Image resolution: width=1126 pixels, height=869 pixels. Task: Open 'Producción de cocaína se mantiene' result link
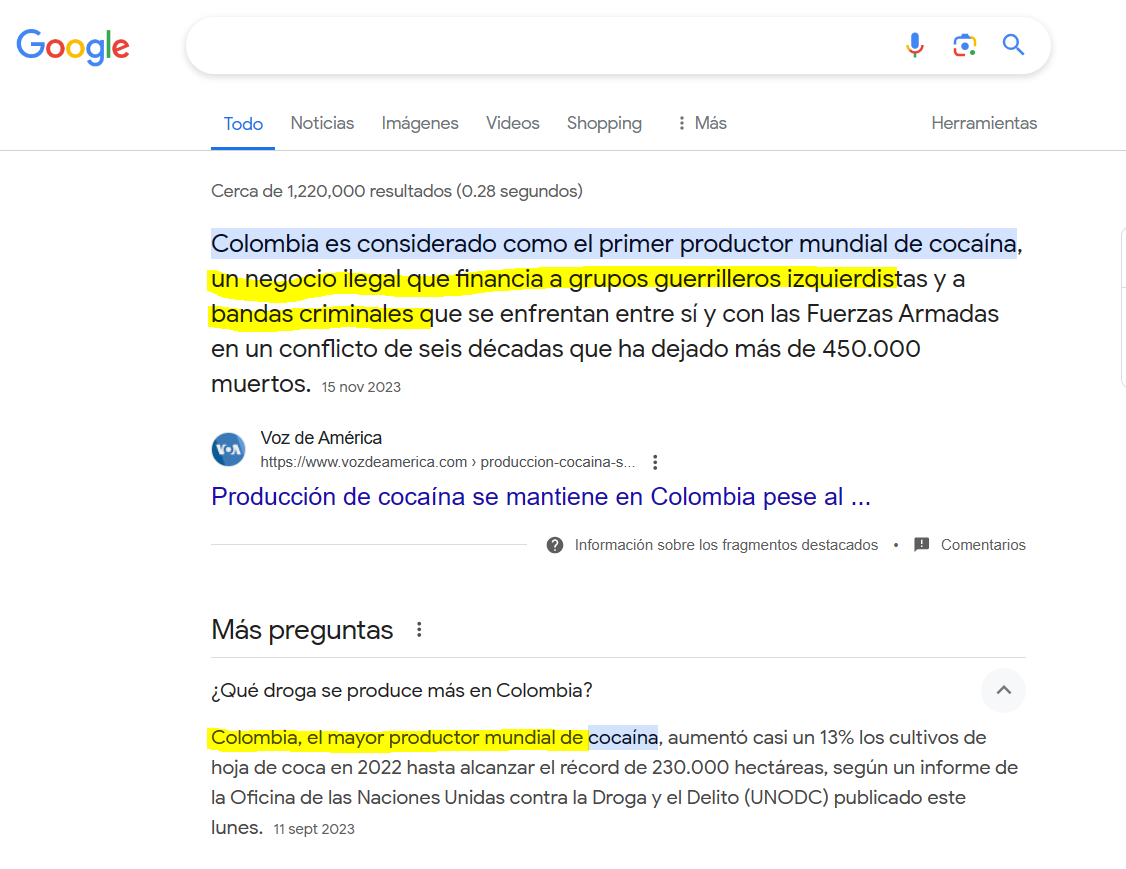click(541, 497)
